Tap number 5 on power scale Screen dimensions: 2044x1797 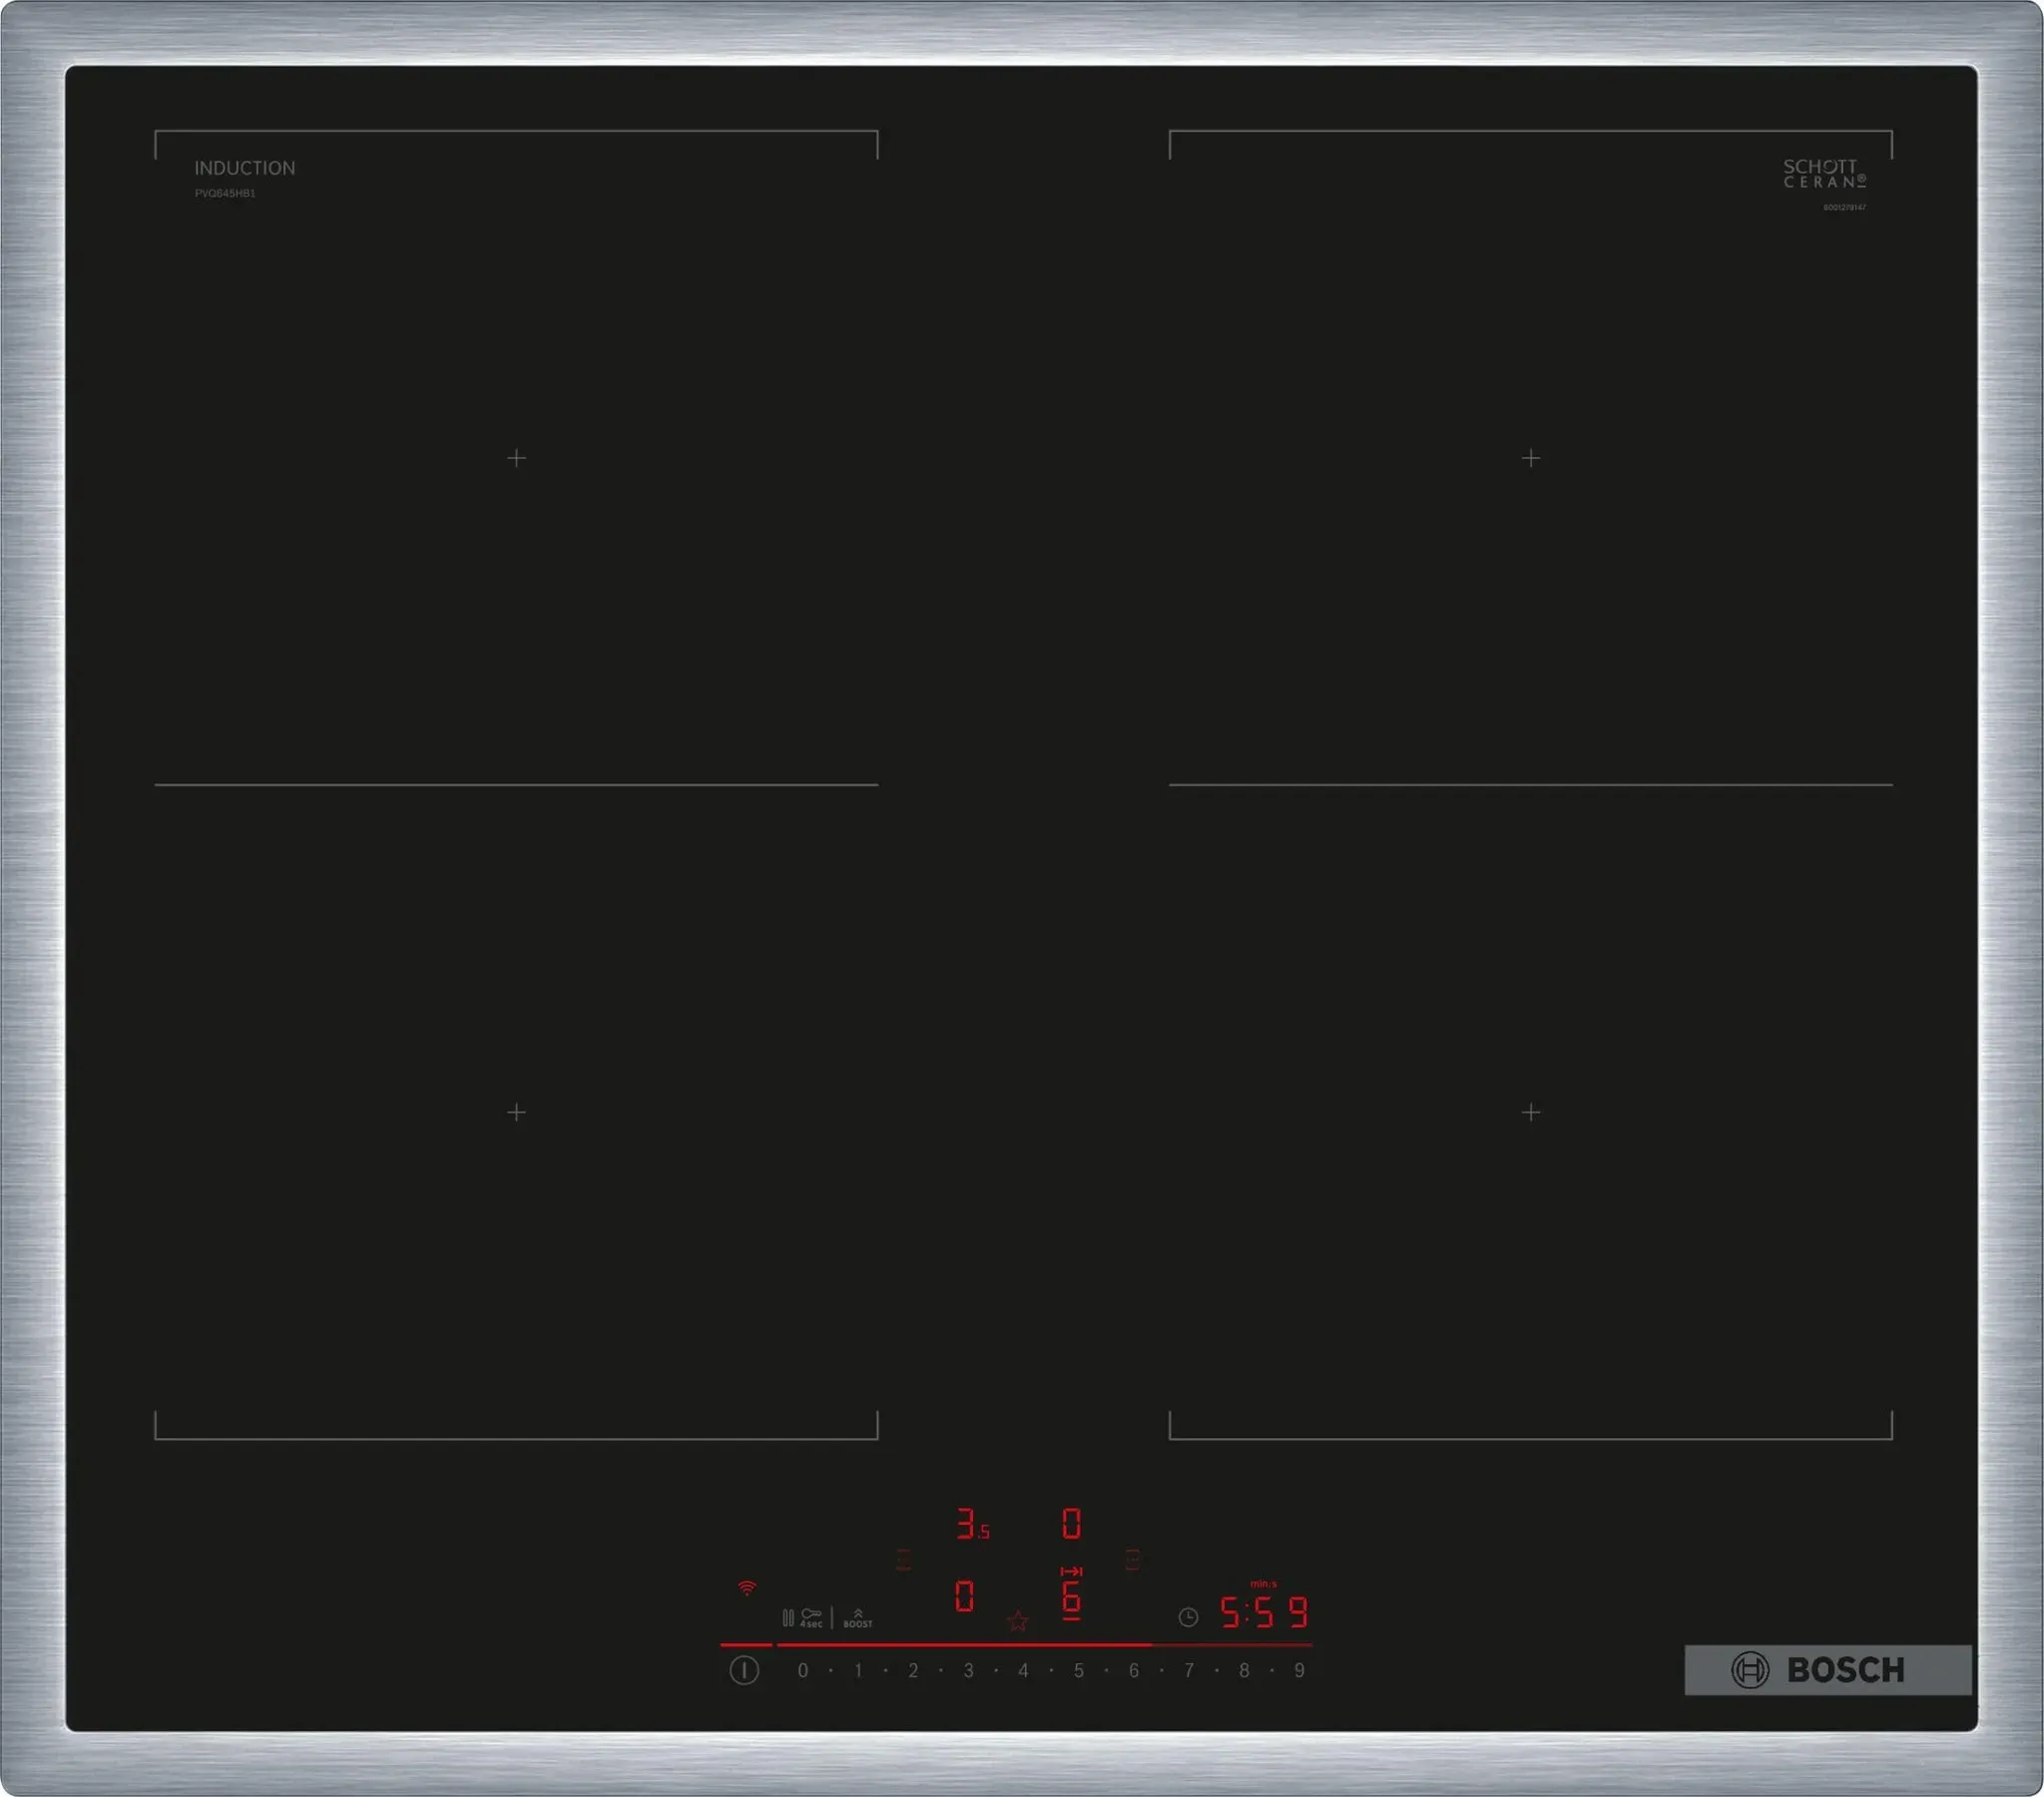tap(1078, 1670)
